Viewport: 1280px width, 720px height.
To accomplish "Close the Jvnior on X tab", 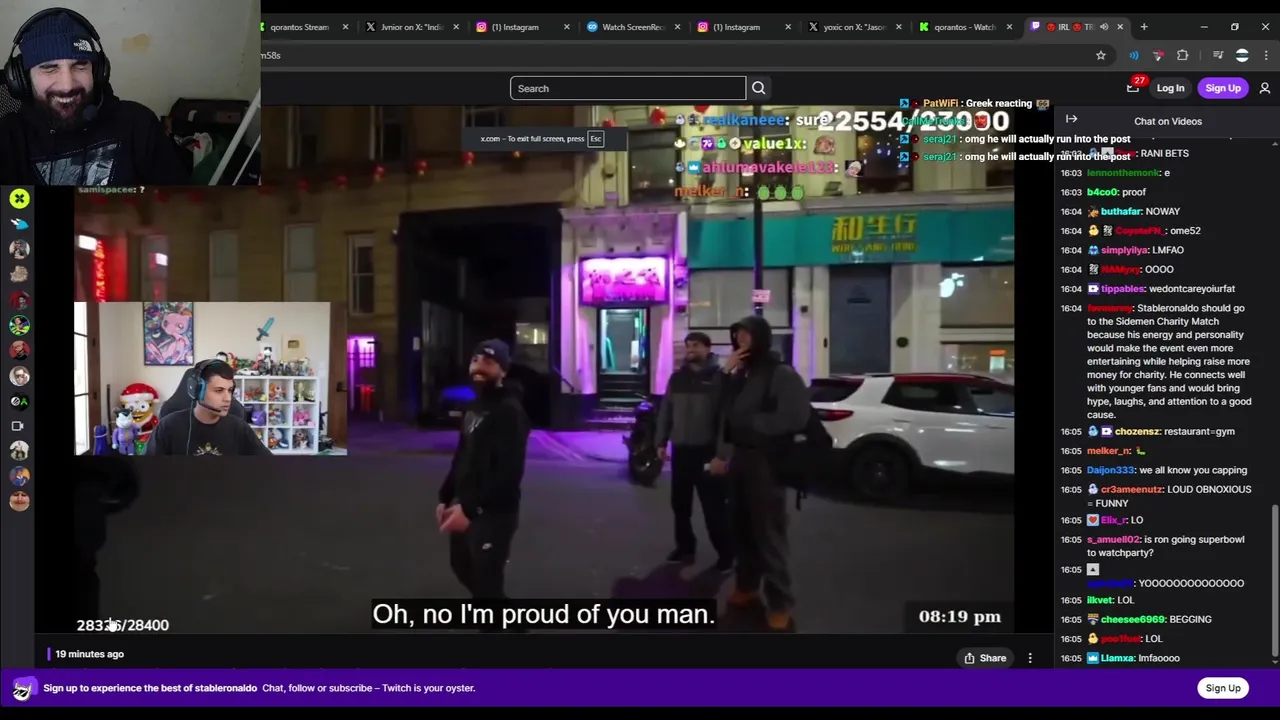I will (x=456, y=27).
